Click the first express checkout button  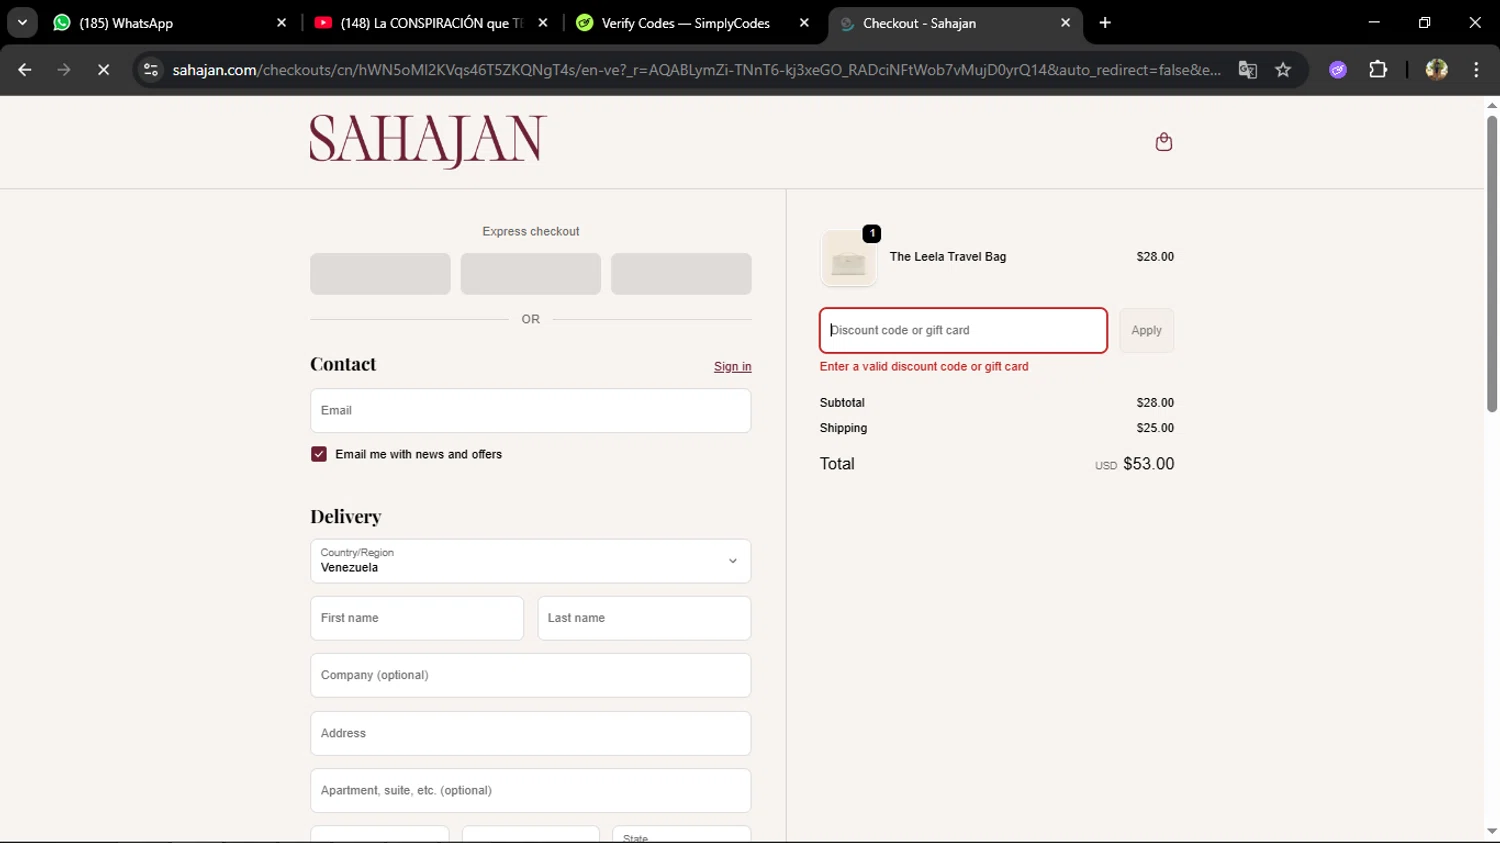point(380,274)
